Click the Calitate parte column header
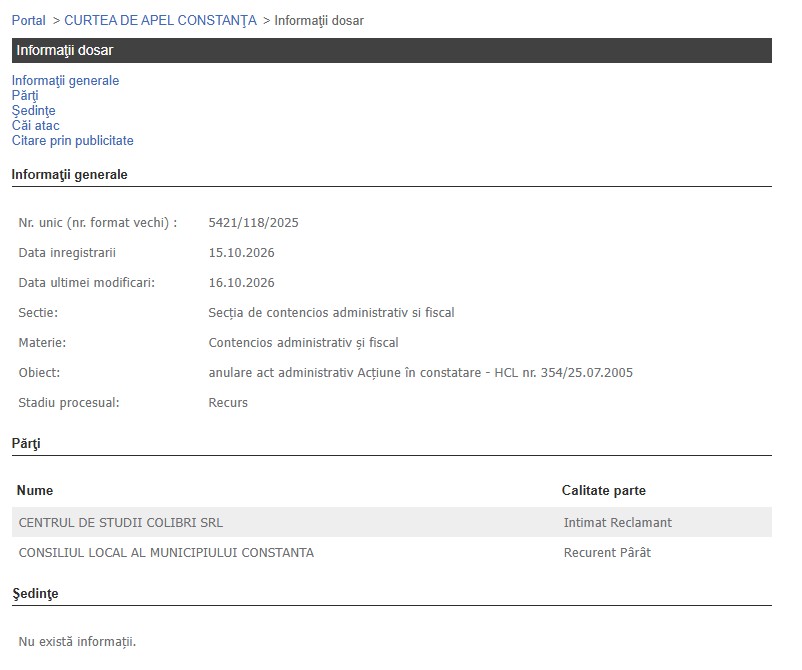 (x=604, y=490)
